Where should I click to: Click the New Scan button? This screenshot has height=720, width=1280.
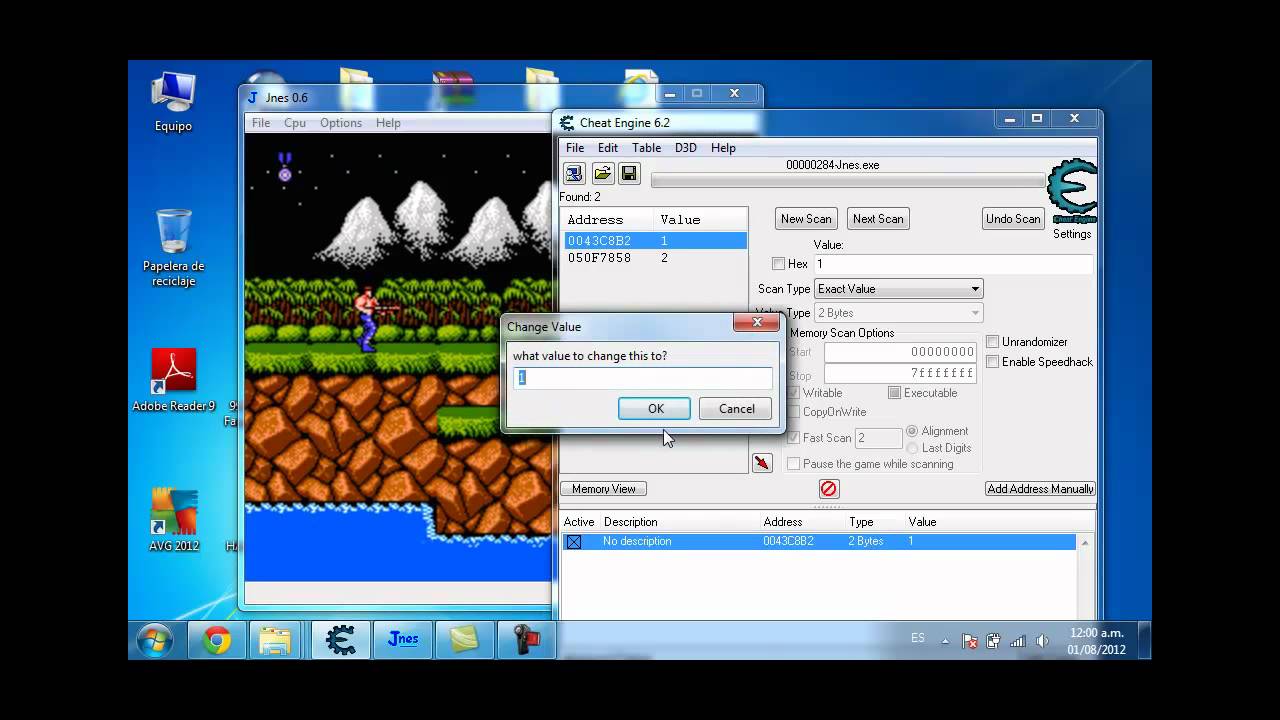click(806, 219)
